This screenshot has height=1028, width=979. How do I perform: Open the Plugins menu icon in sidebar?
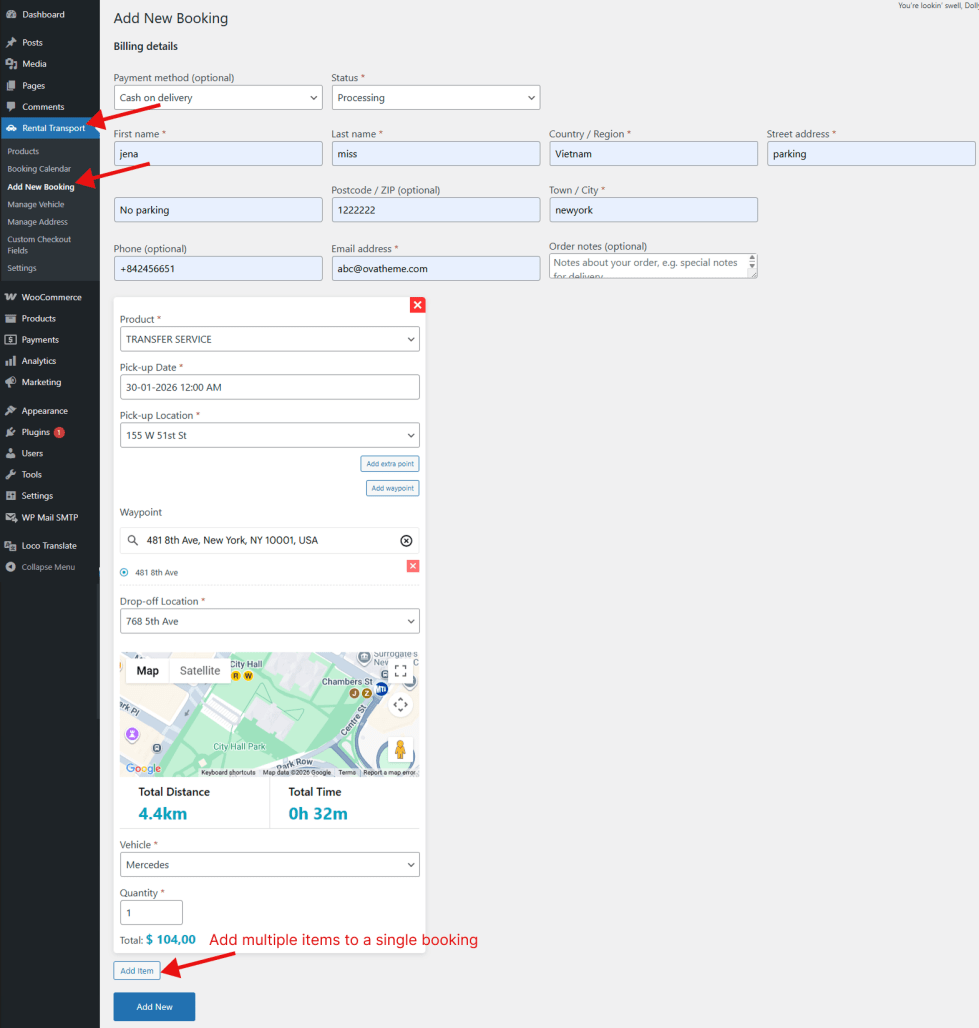pyautogui.click(x=11, y=432)
